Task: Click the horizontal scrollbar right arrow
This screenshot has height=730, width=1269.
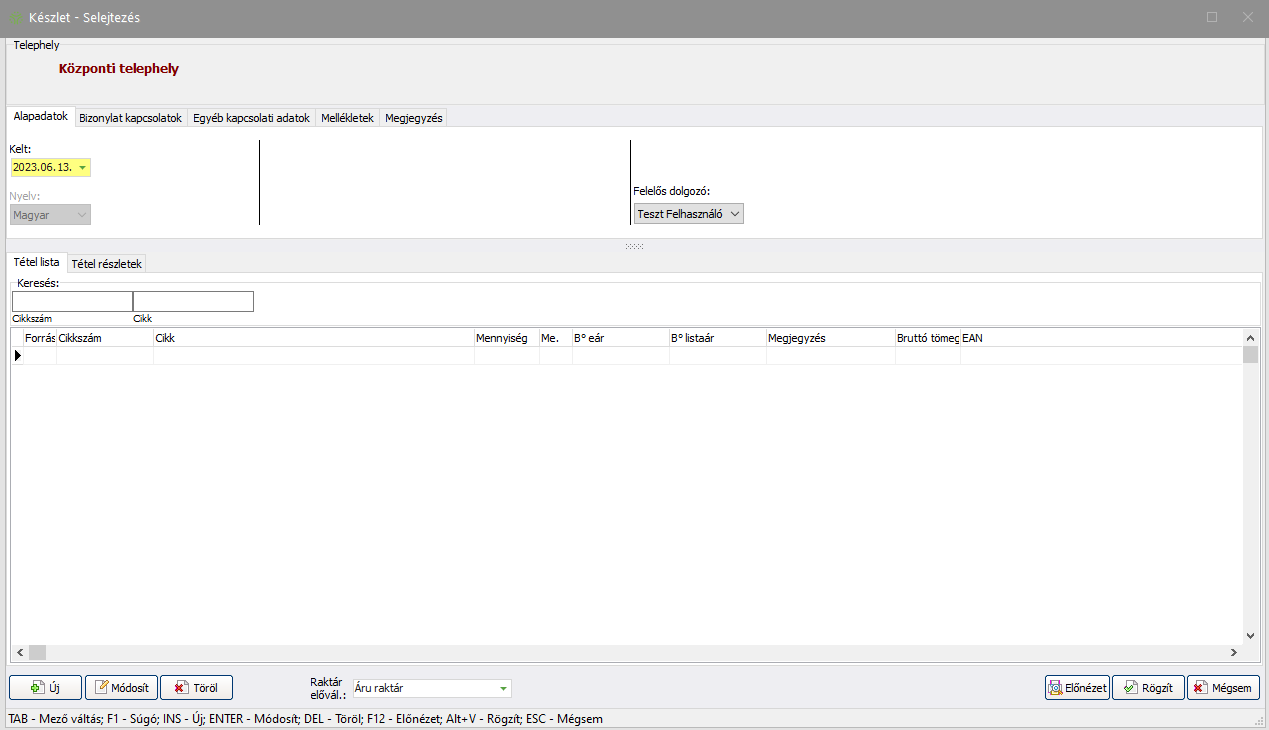Action: click(x=1234, y=652)
